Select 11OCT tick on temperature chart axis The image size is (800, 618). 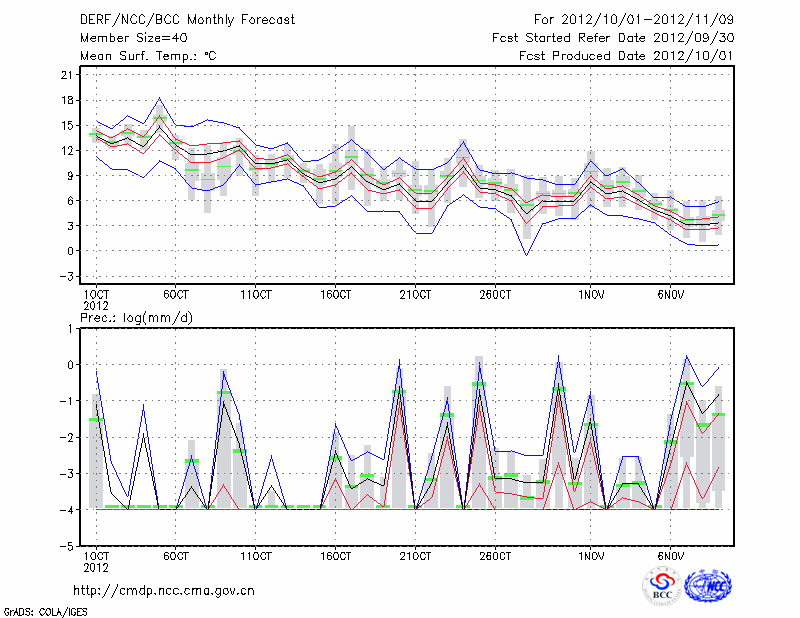pos(256,295)
